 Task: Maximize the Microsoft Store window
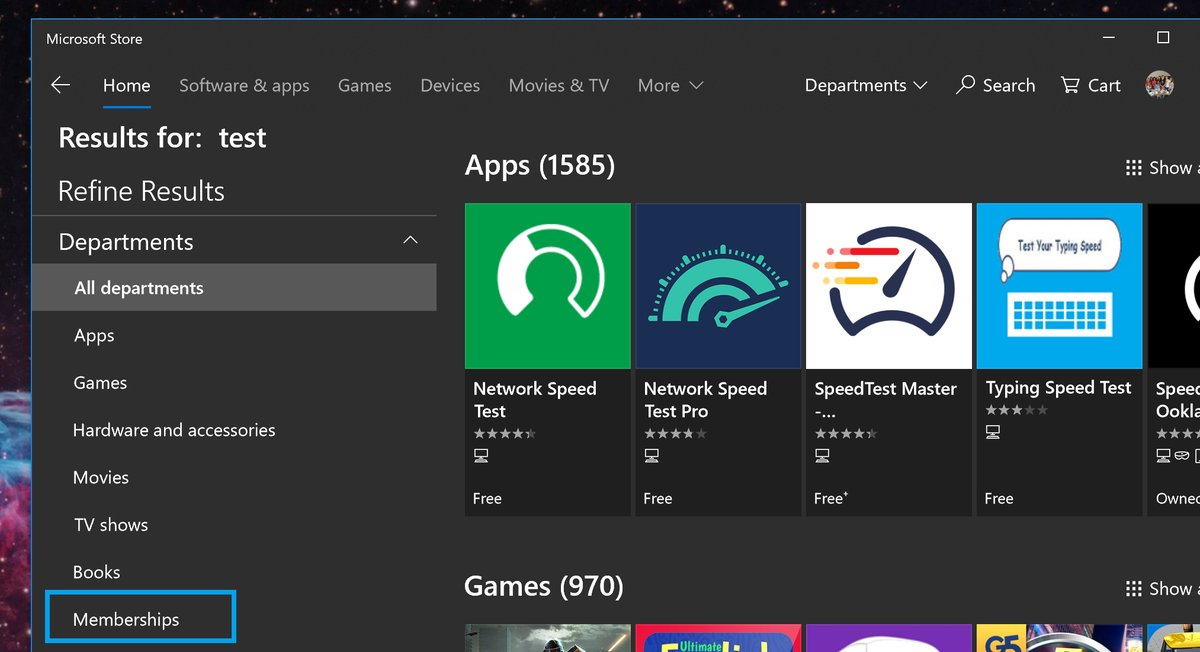1163,38
